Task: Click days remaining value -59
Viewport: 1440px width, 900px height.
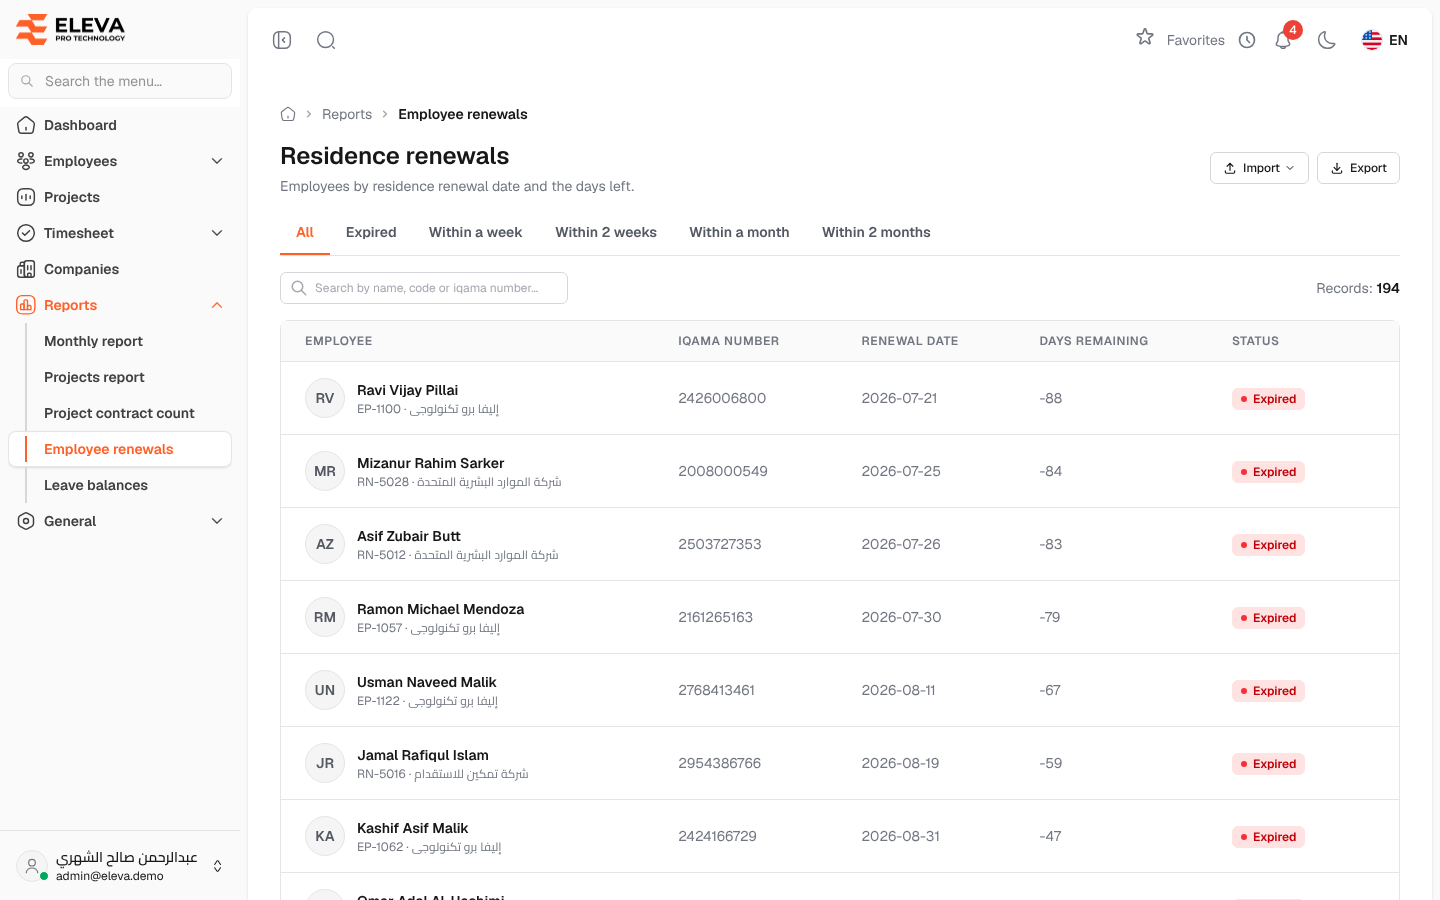Action: point(1051,763)
